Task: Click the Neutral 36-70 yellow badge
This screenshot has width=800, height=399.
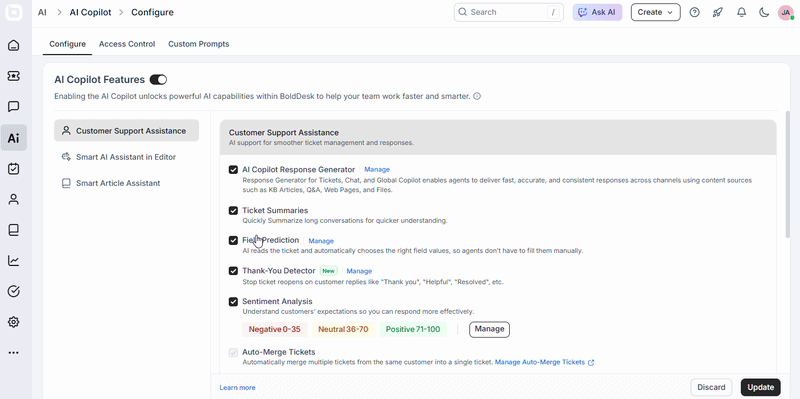Action: point(343,329)
